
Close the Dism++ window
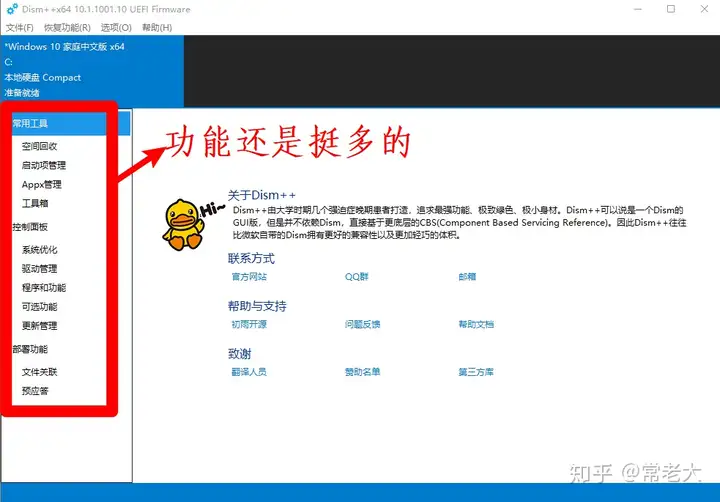[704, 9]
